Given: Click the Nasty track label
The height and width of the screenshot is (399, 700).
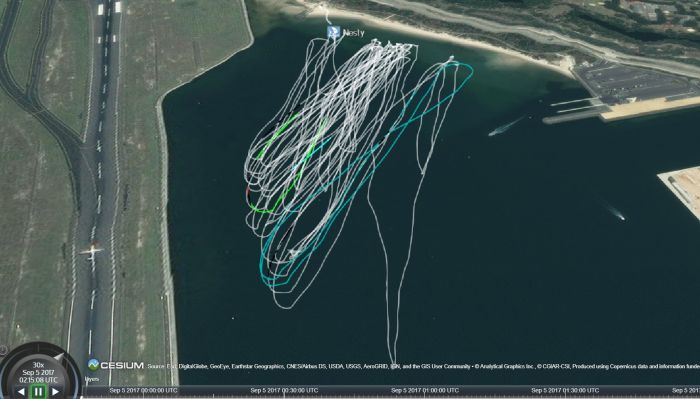Looking at the screenshot, I should coord(354,33).
